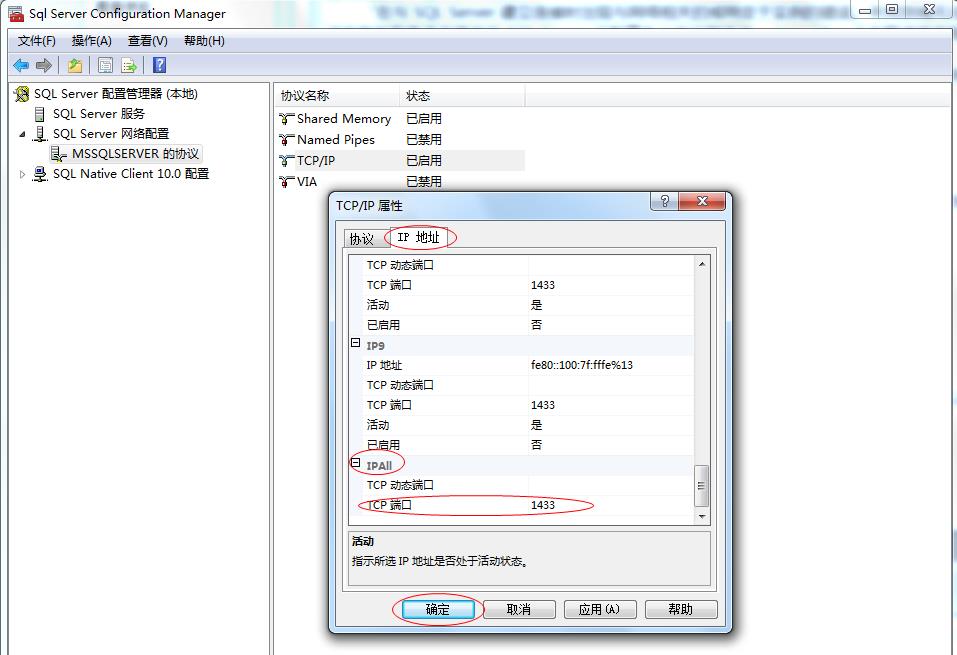Click the 确定 button
Image resolution: width=957 pixels, height=655 pixels.
tap(436, 608)
